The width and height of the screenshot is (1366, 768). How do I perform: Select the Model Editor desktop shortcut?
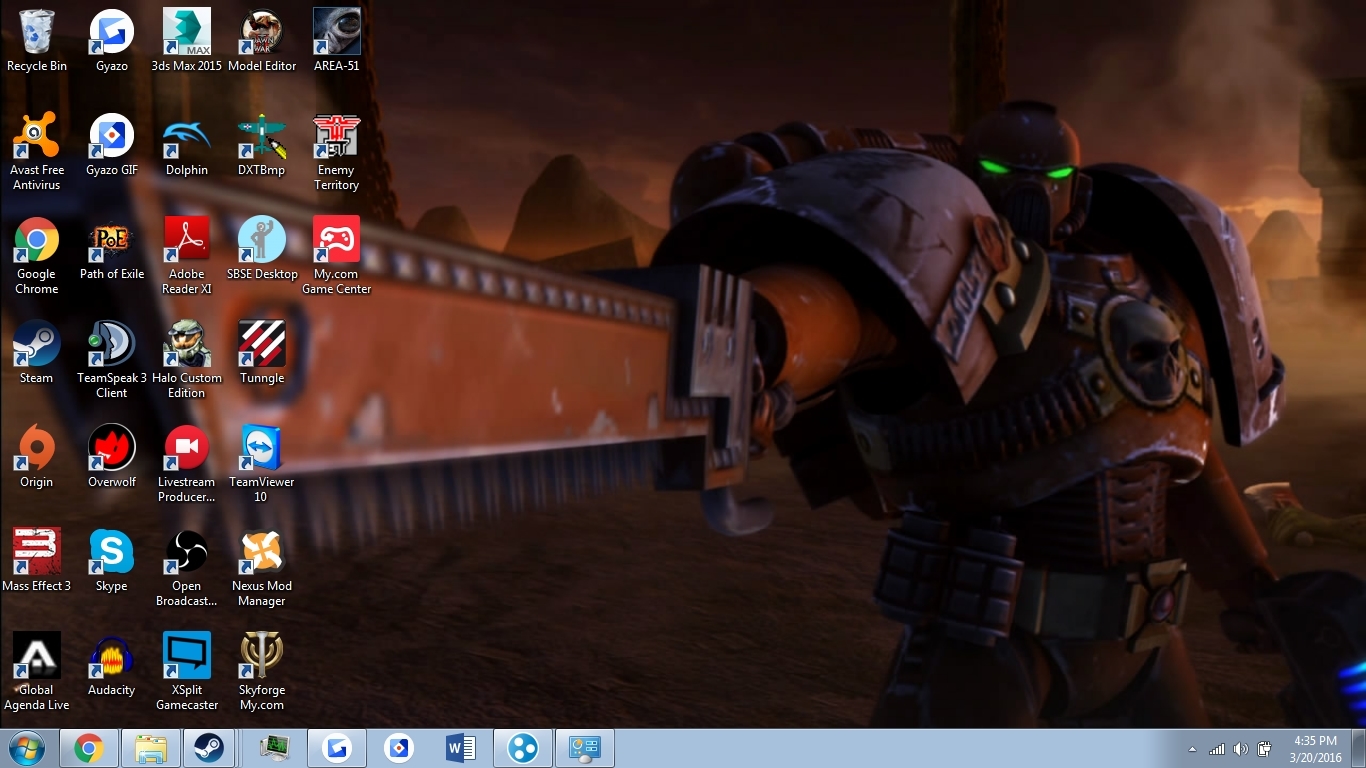(262, 41)
